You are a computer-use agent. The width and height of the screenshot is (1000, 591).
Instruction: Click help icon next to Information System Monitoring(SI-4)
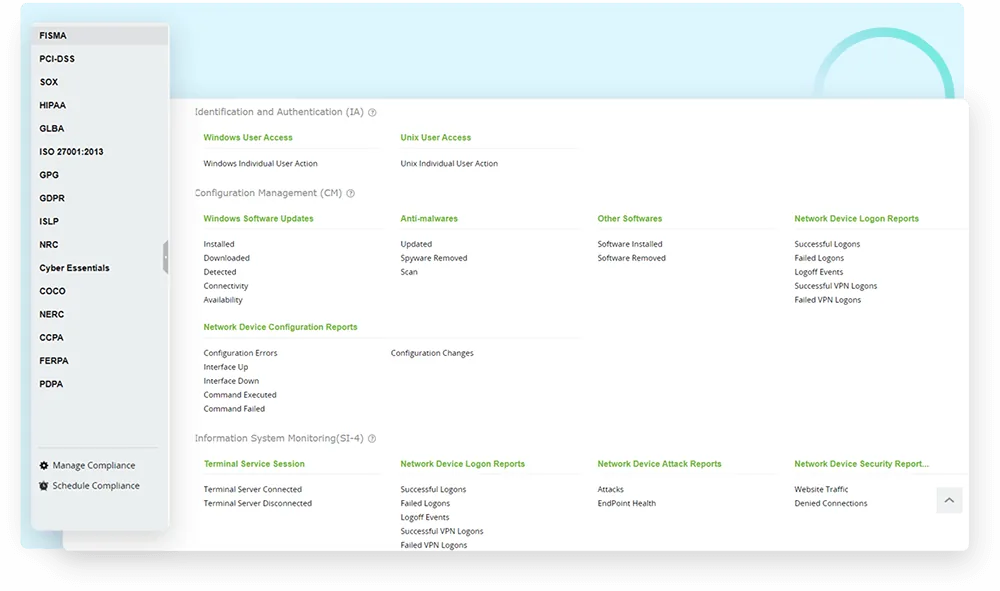[x=372, y=439]
